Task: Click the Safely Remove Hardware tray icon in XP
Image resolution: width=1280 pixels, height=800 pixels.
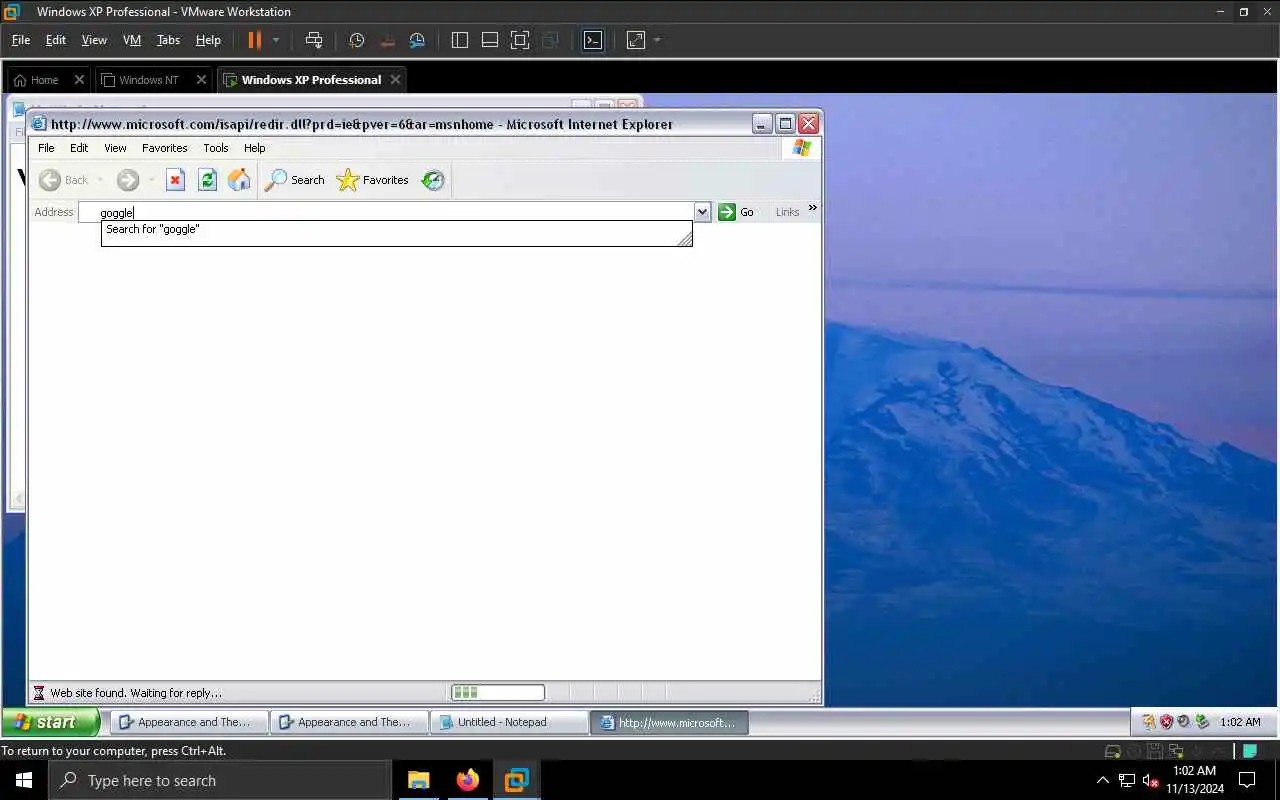Action: click(x=1202, y=722)
